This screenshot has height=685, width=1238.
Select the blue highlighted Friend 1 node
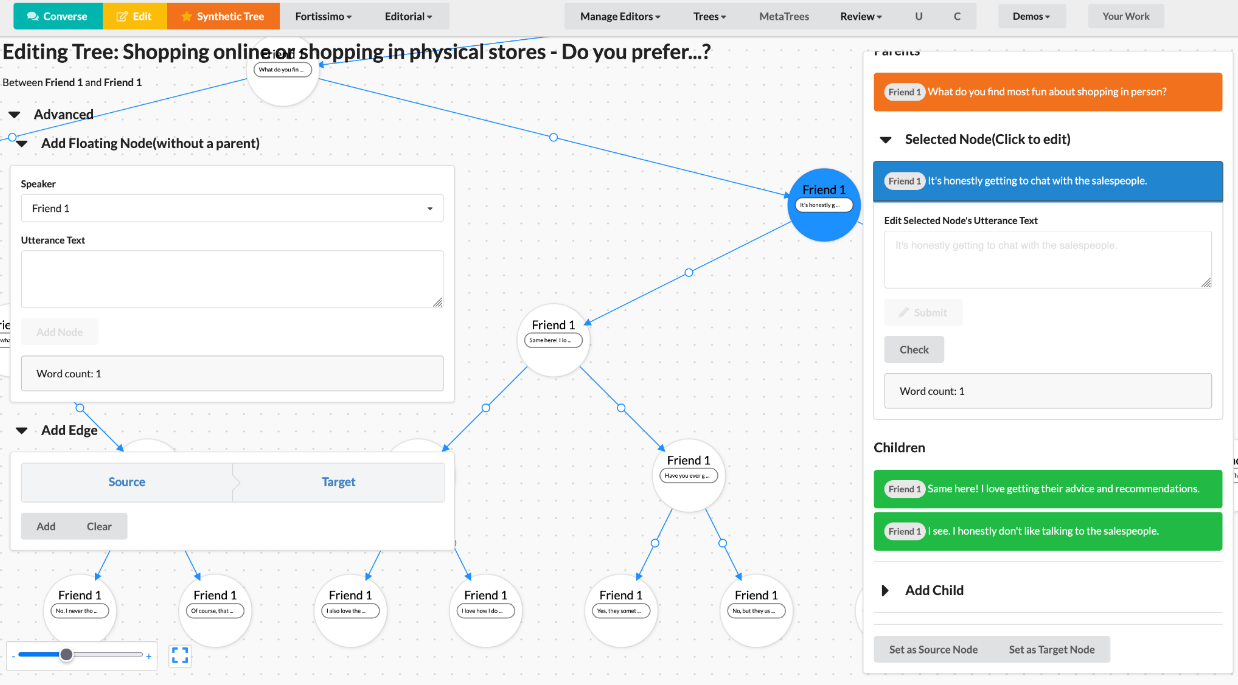pyautogui.click(x=823, y=204)
